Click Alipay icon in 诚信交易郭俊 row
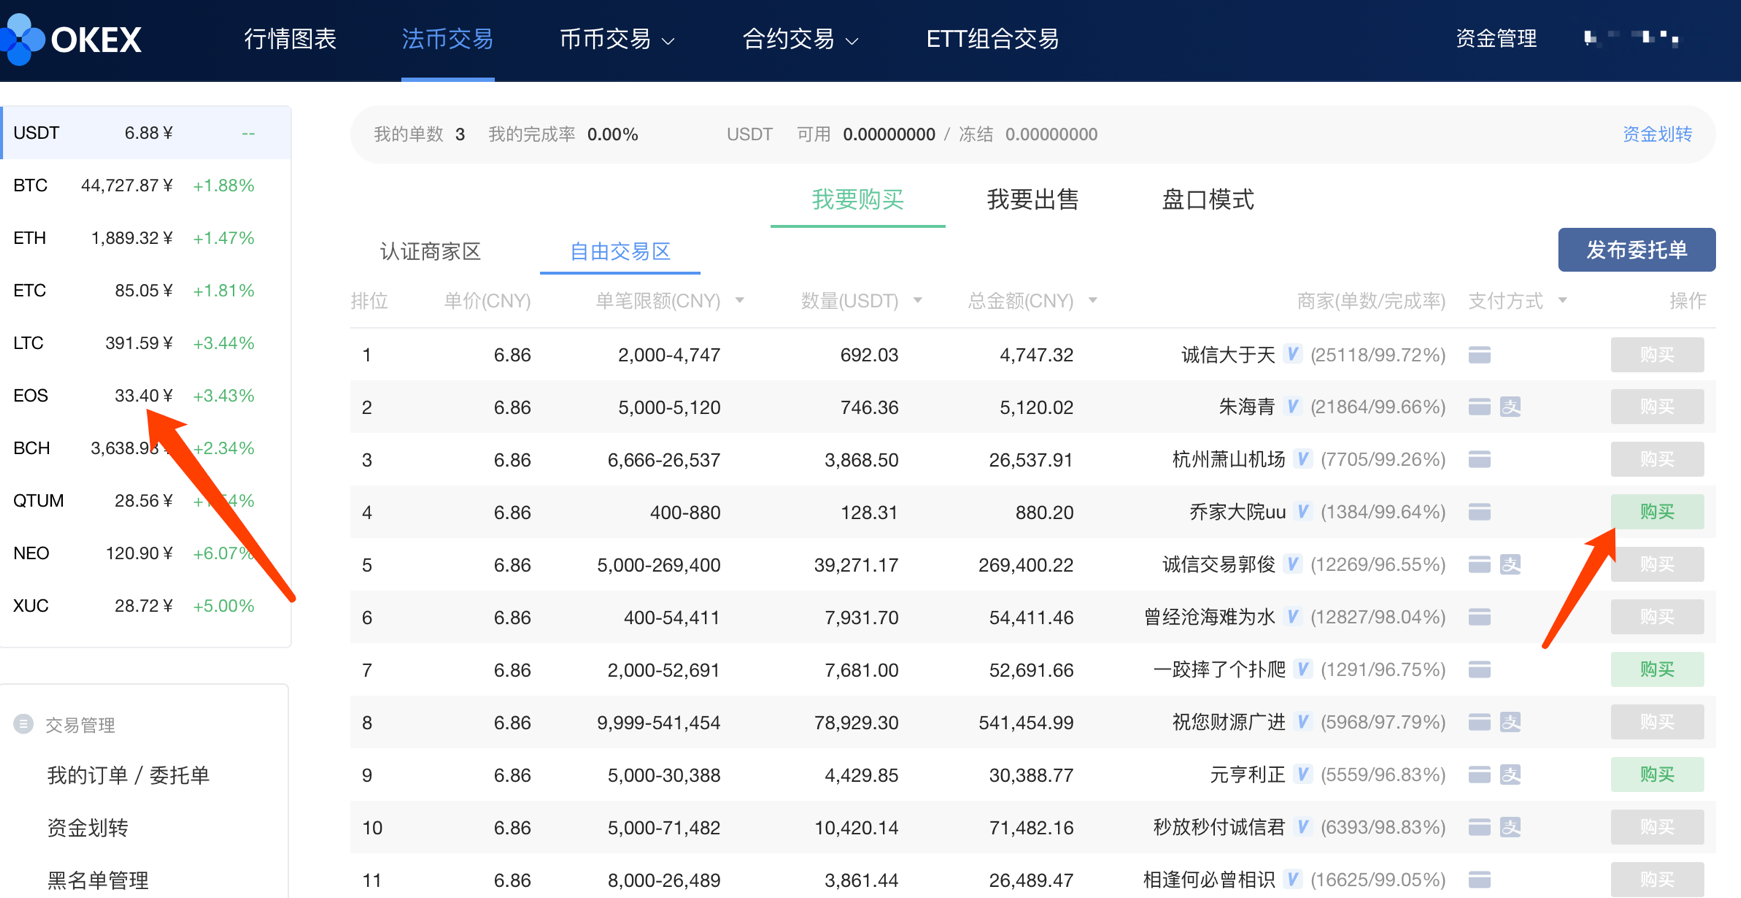This screenshot has height=898, width=1741. pyautogui.click(x=1511, y=565)
